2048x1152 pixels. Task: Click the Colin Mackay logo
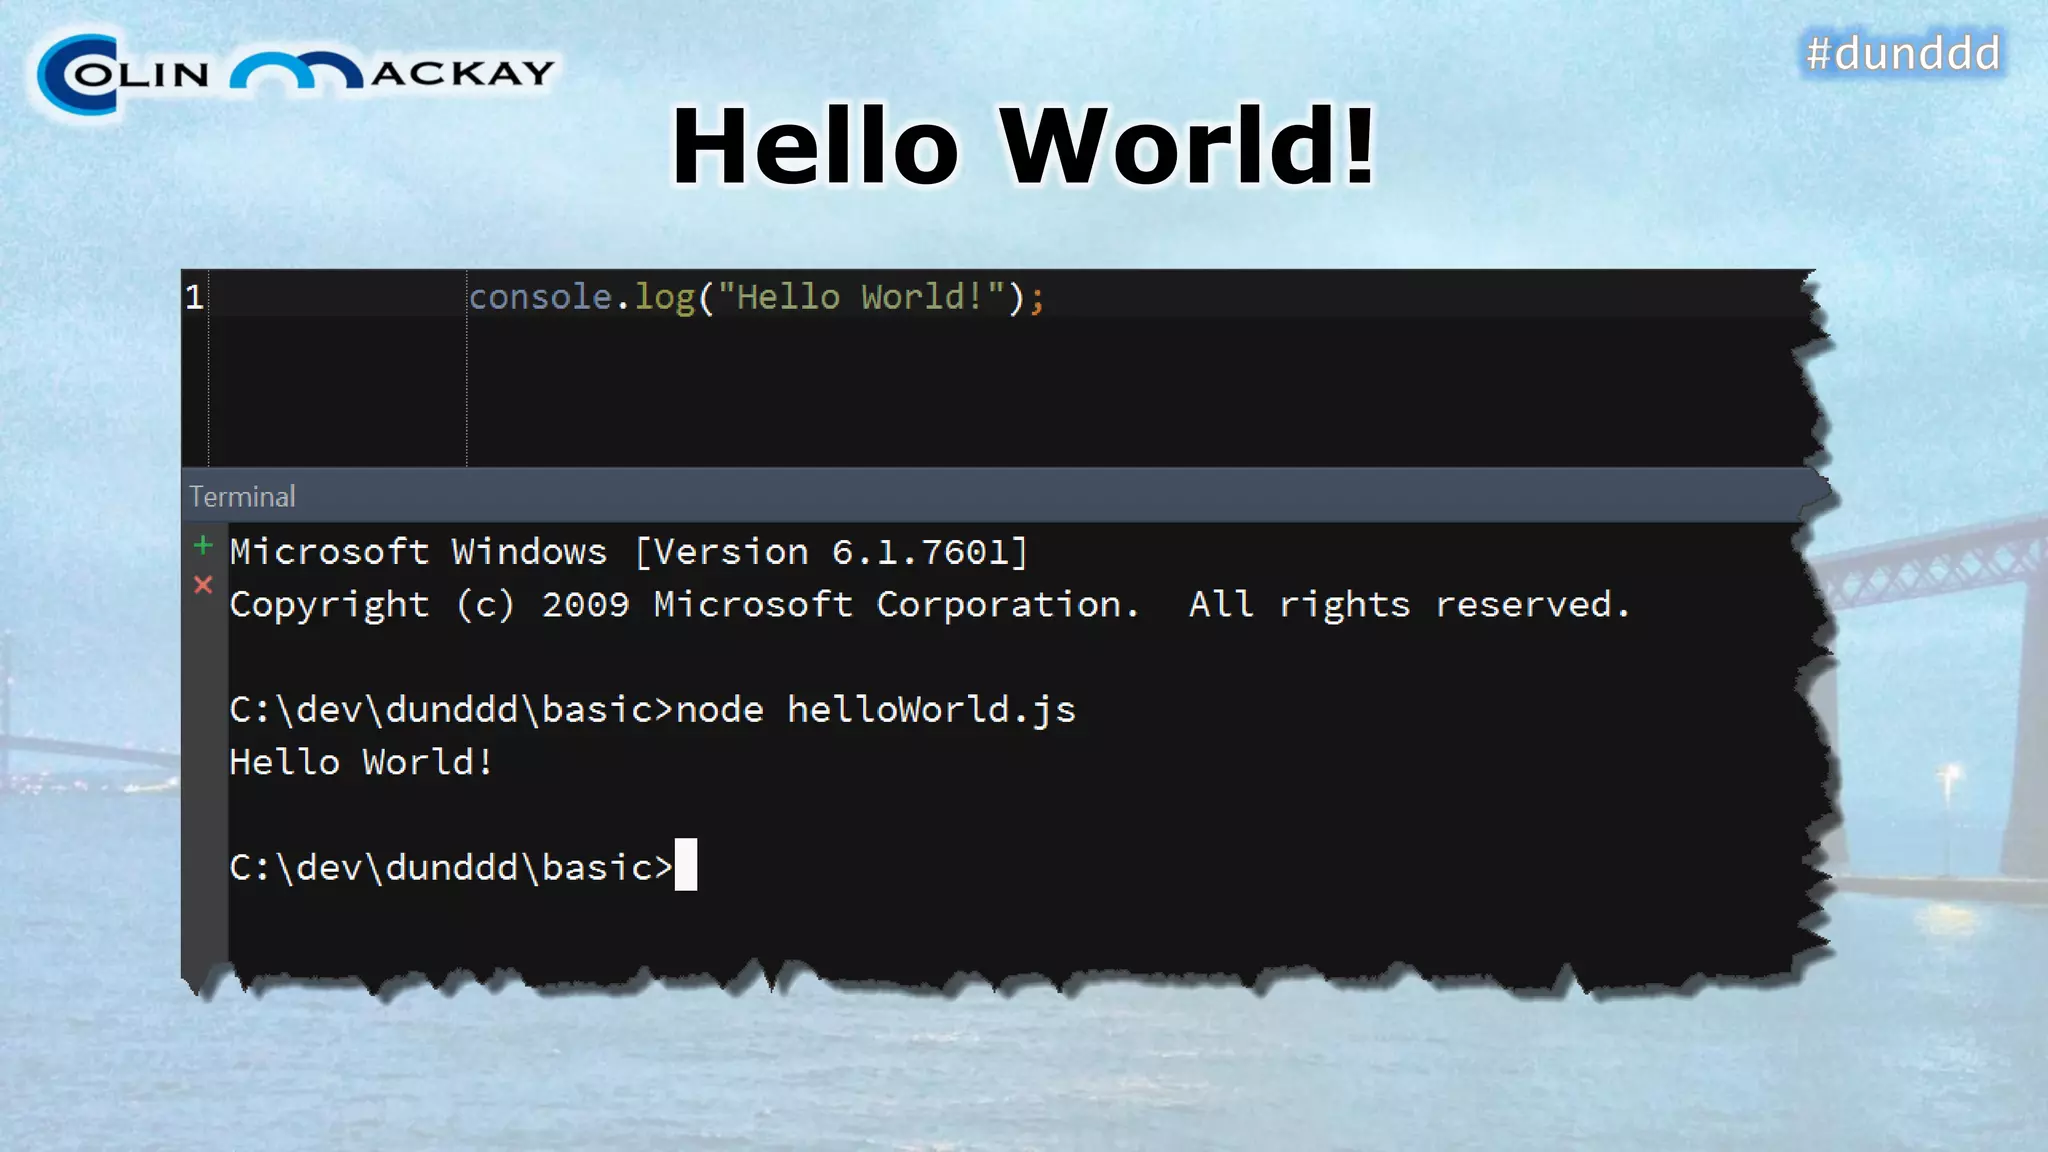296,74
